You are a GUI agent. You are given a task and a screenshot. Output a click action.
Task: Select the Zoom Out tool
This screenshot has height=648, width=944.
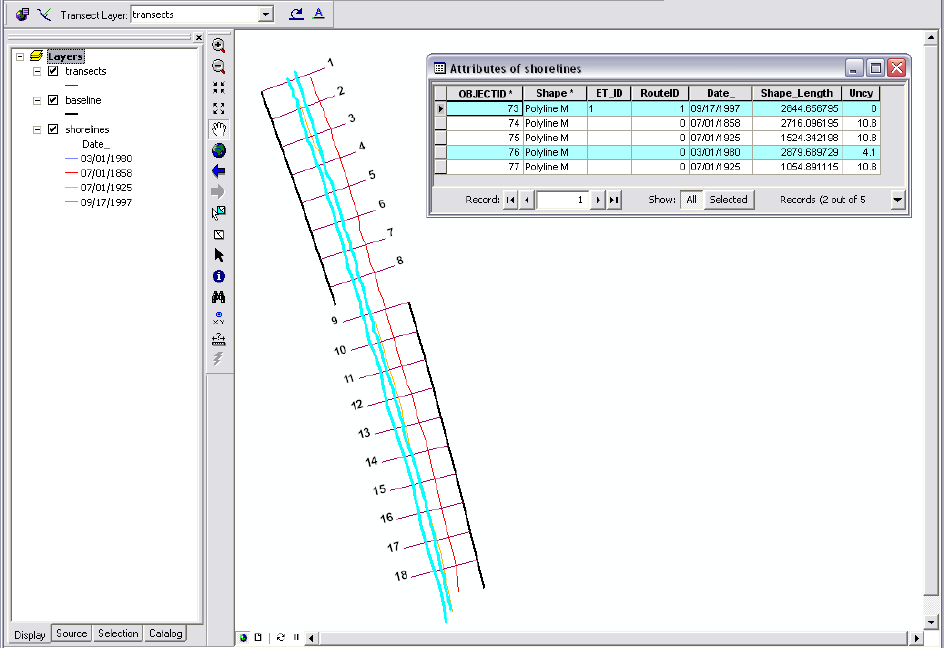tap(219, 66)
